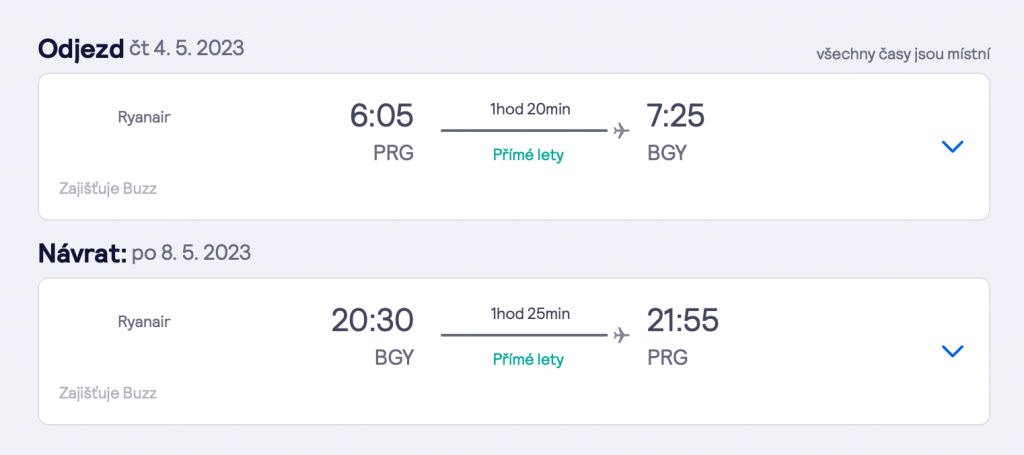Click the airplane icon on outbound flight

click(622, 131)
